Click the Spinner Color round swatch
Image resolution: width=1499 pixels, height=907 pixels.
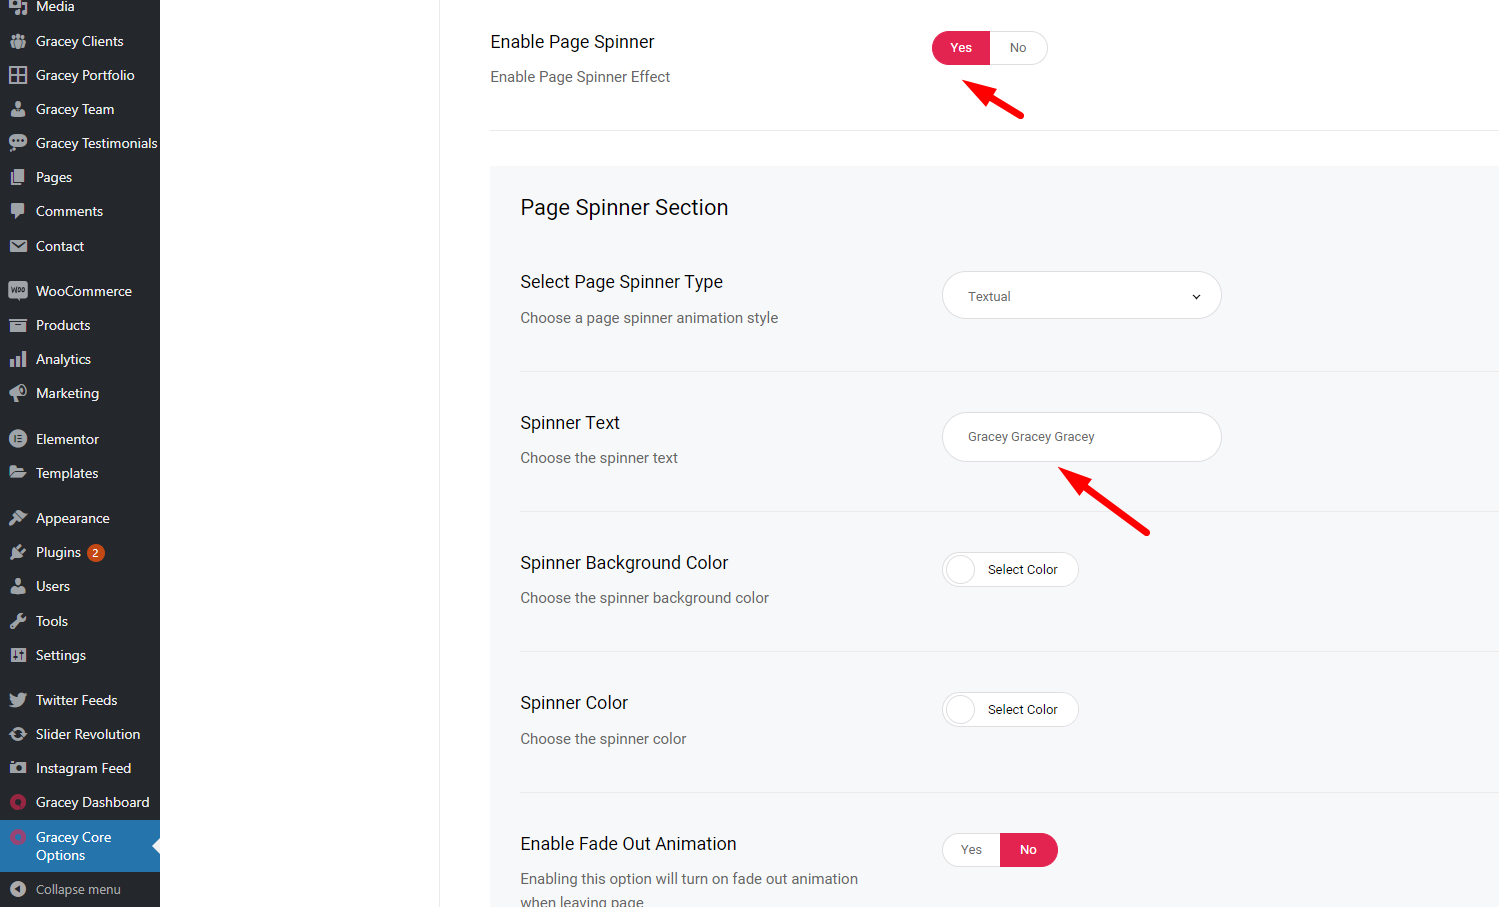click(960, 710)
